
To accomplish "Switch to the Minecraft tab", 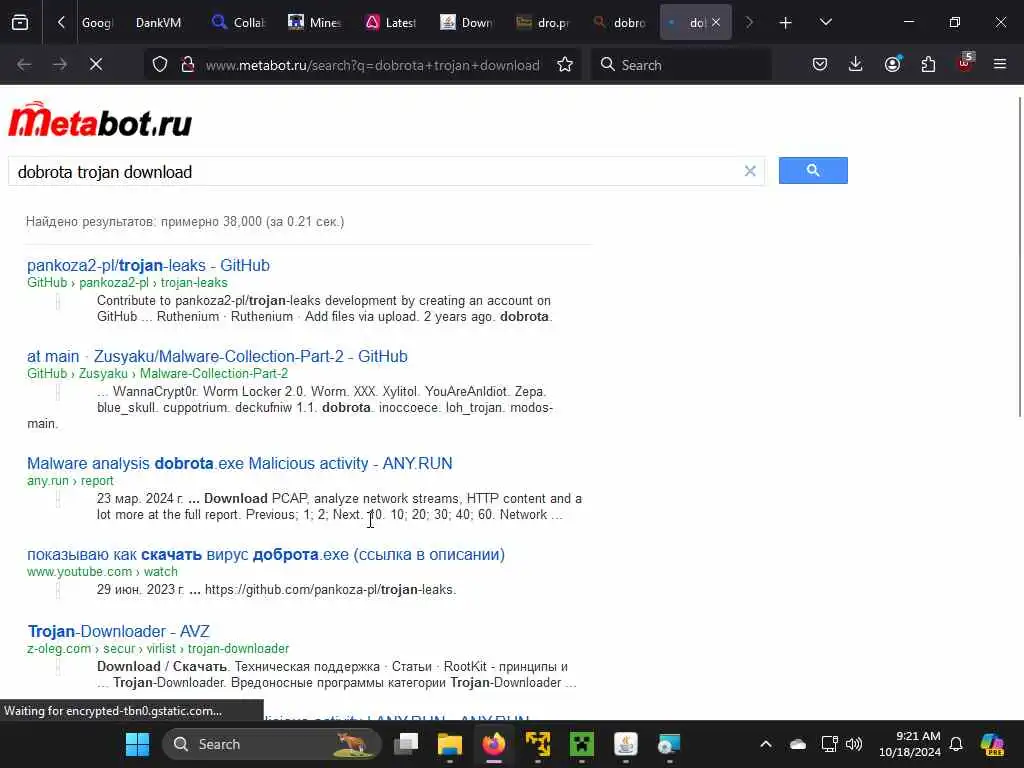I will click(x=315, y=23).
